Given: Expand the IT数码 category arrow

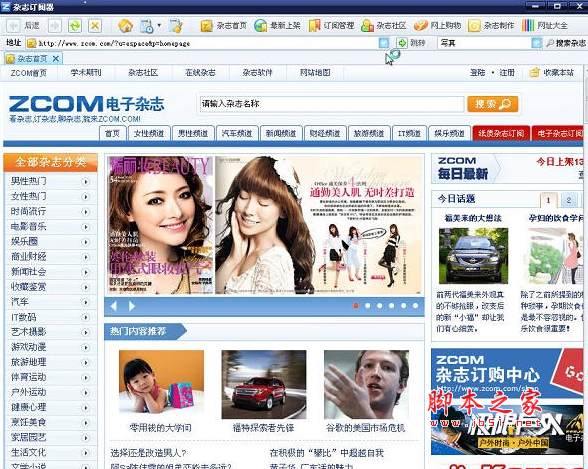Looking at the screenshot, I should pos(86,318).
